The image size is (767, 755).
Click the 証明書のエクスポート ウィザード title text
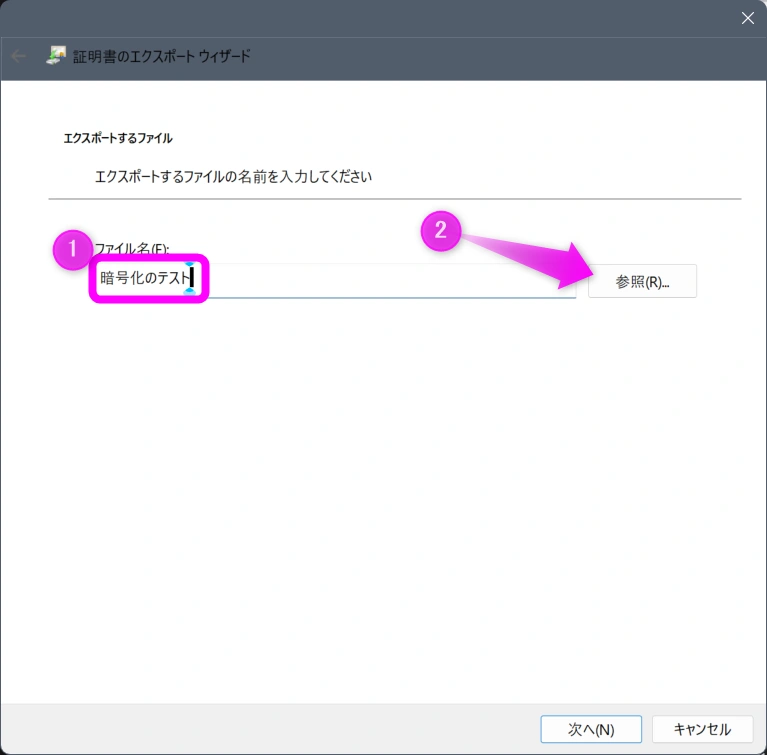pyautogui.click(x=161, y=56)
